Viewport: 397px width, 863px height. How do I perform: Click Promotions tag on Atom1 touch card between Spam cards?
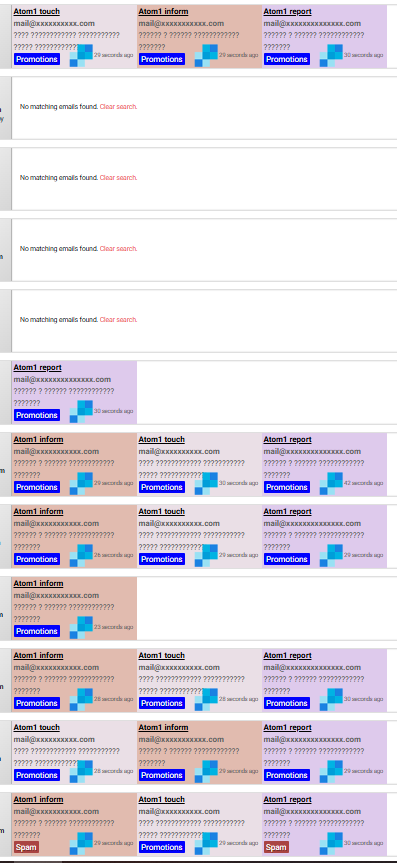(x=162, y=847)
